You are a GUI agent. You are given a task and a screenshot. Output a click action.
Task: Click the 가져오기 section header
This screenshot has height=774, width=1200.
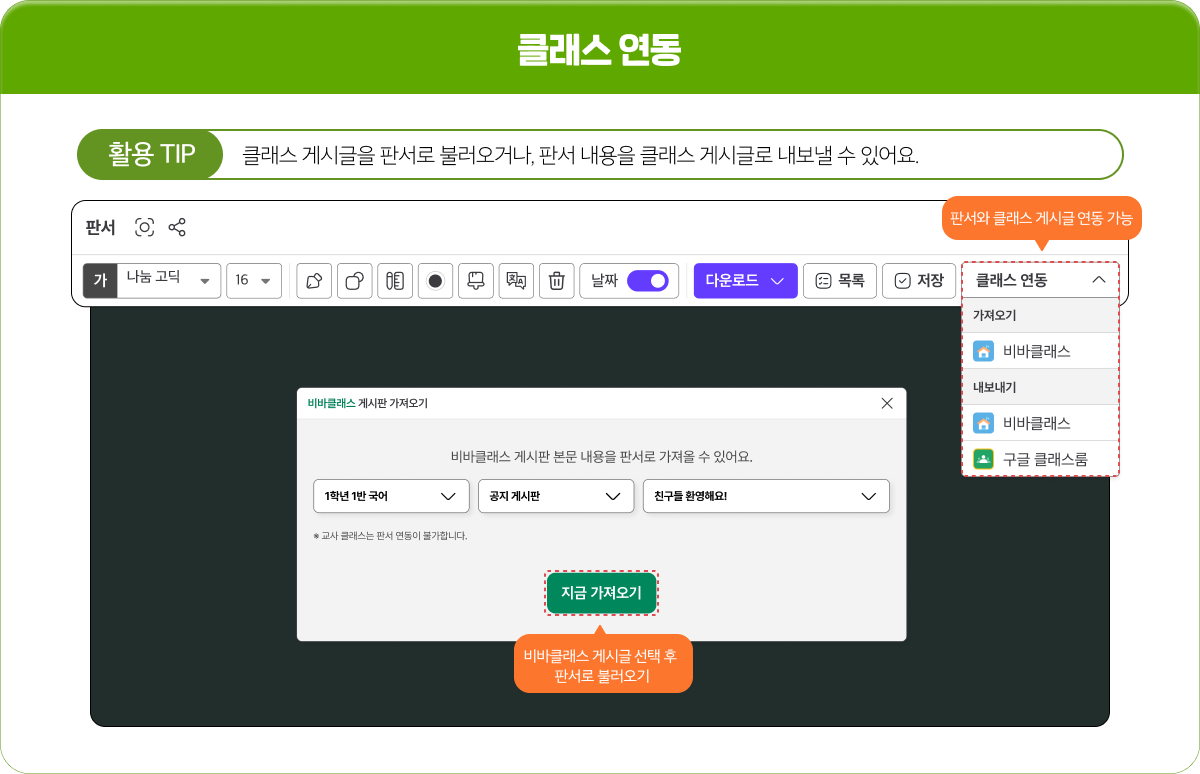(x=1040, y=315)
